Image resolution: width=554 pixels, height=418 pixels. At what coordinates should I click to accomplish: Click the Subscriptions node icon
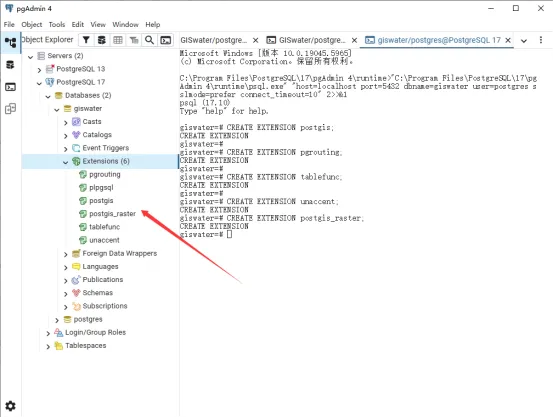(76, 306)
